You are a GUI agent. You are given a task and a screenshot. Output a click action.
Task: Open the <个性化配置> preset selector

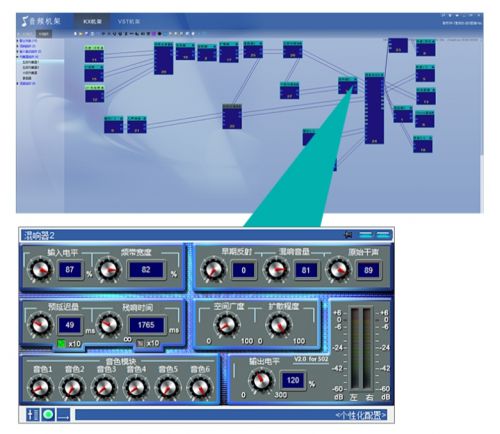click(361, 415)
